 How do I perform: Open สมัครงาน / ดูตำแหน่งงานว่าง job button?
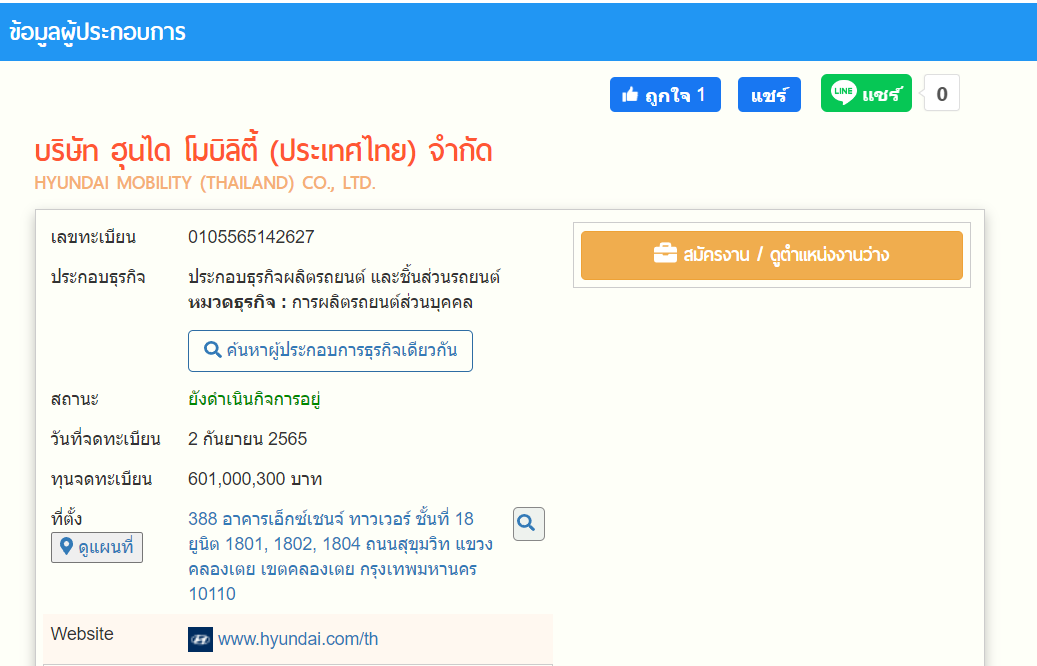coord(772,255)
